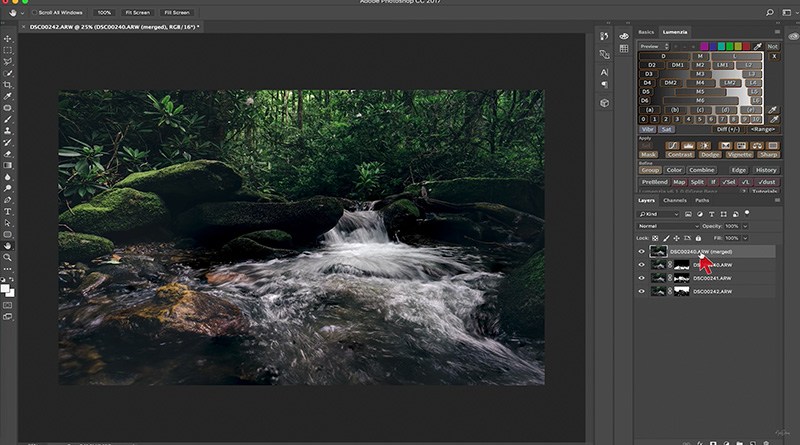Click the Fit Screen button
This screenshot has width=800, height=445.
[137, 12]
